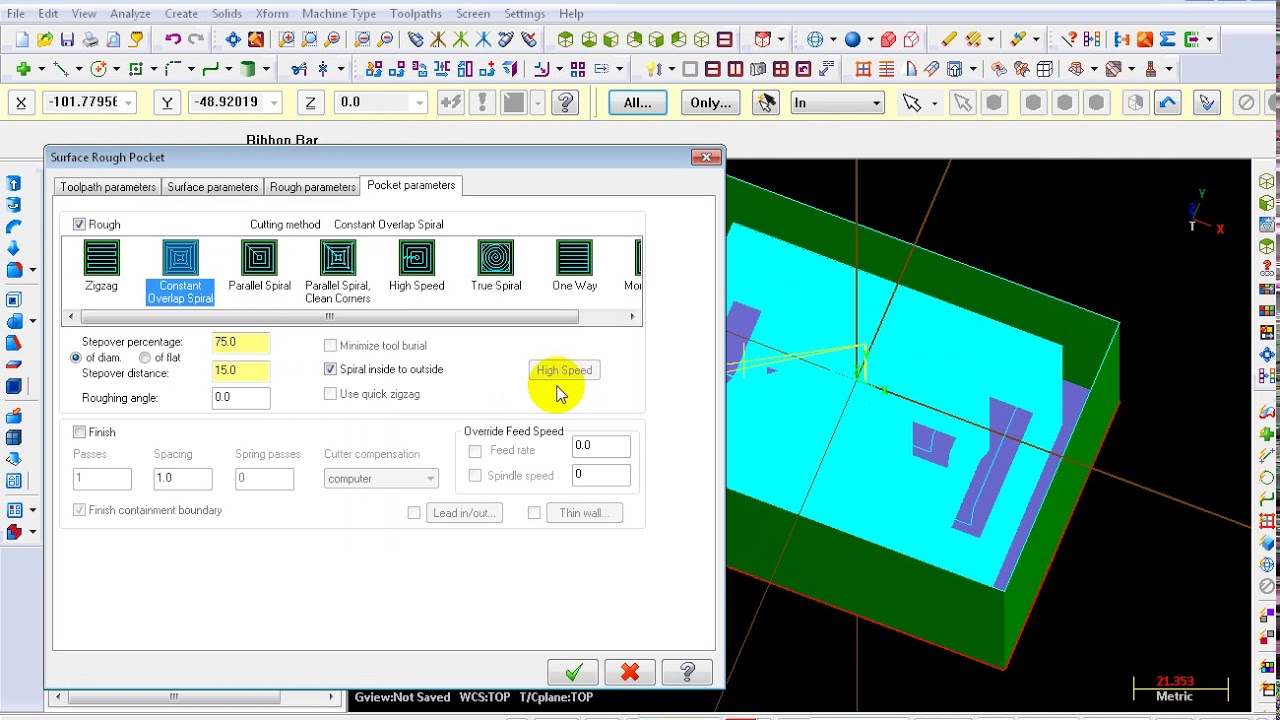
Task: Expand the create line dropdown arrow
Action: pos(78,69)
